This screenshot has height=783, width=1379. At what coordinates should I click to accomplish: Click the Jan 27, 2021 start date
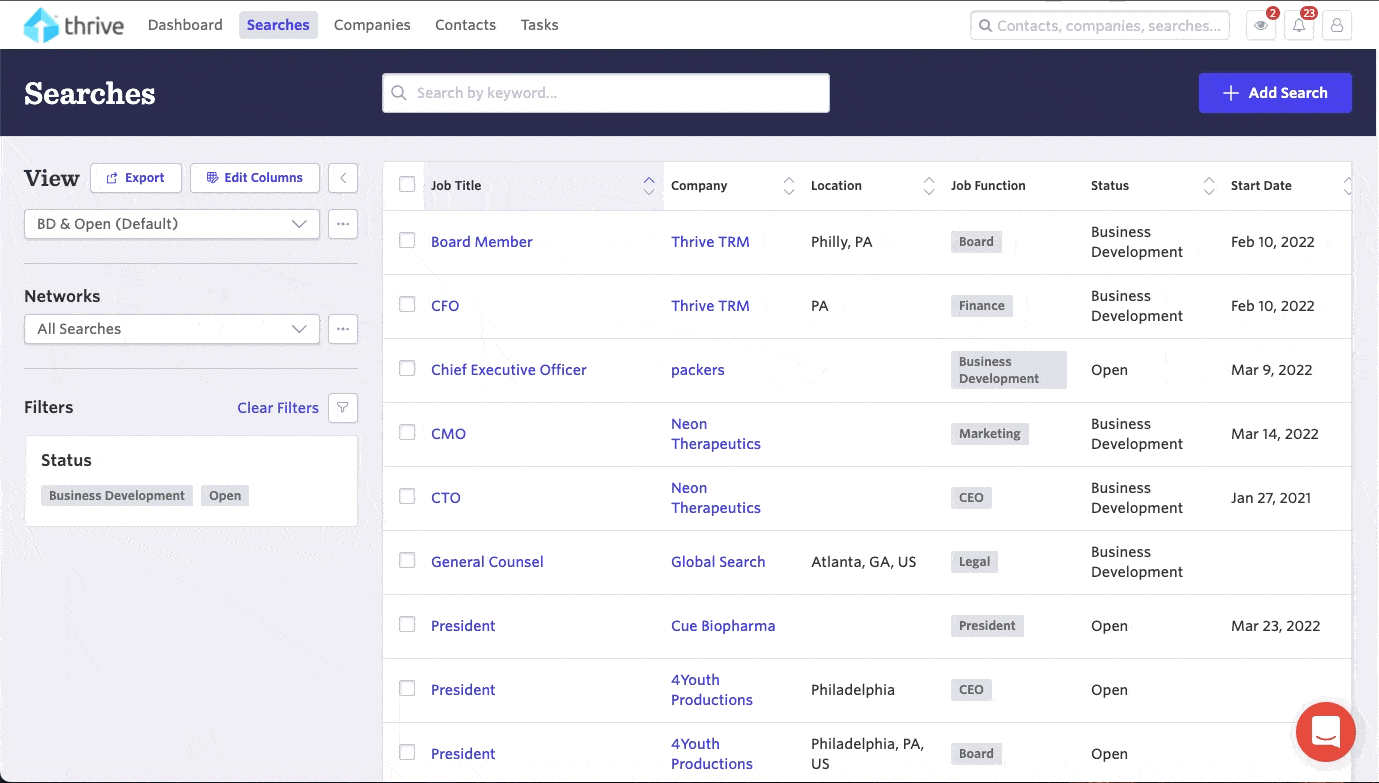1271,498
